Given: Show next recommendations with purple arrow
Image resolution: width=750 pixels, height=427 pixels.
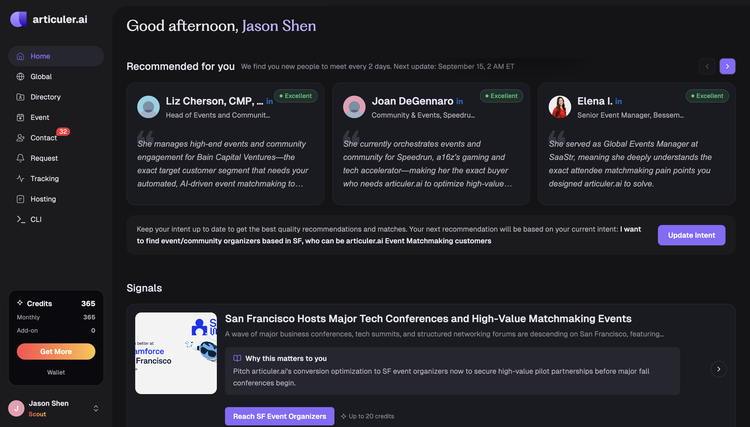Looking at the screenshot, I should [727, 66].
